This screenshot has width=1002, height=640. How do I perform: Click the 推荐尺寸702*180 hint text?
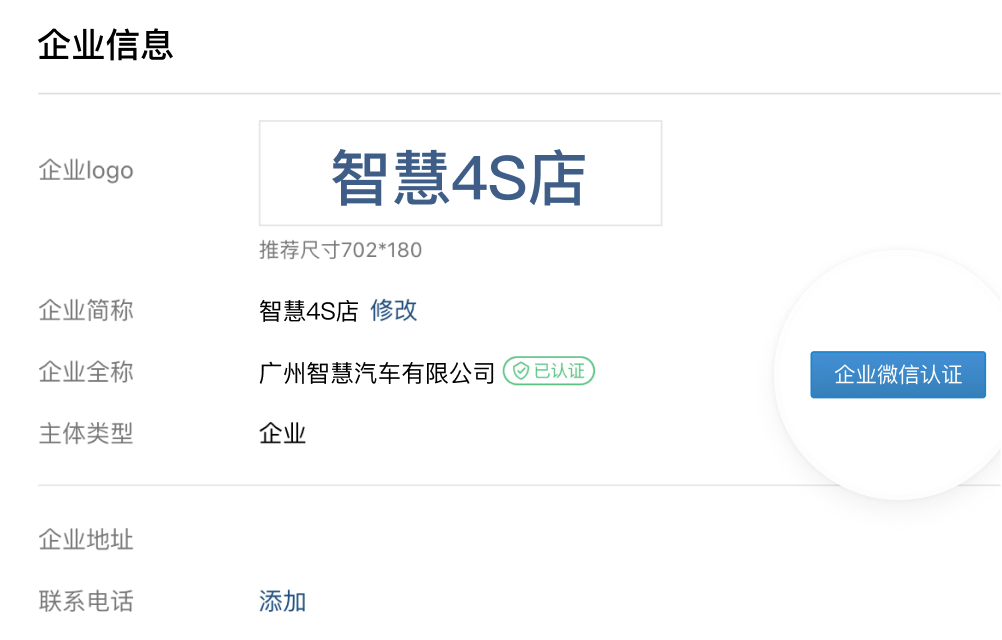[x=340, y=251]
